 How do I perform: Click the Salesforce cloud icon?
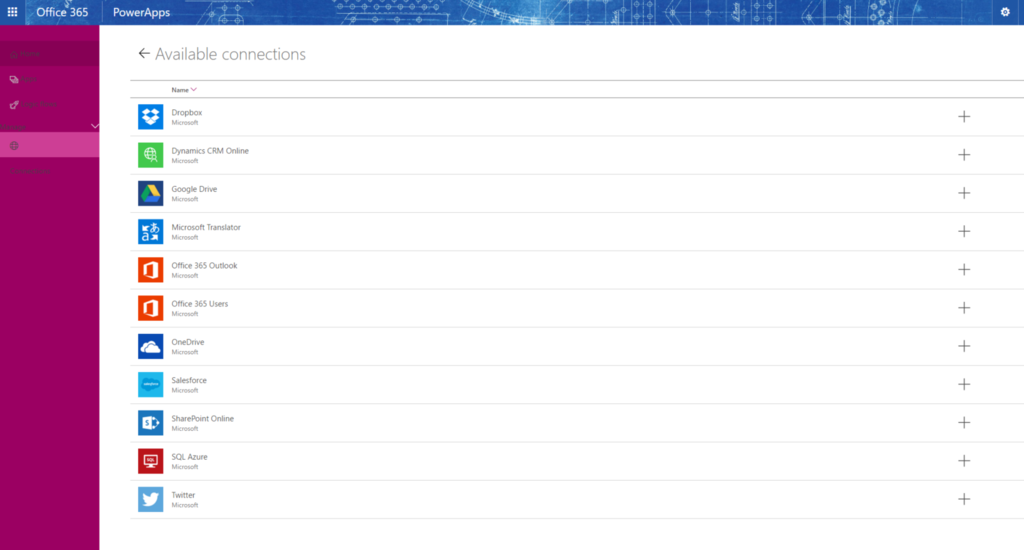pyautogui.click(x=150, y=385)
